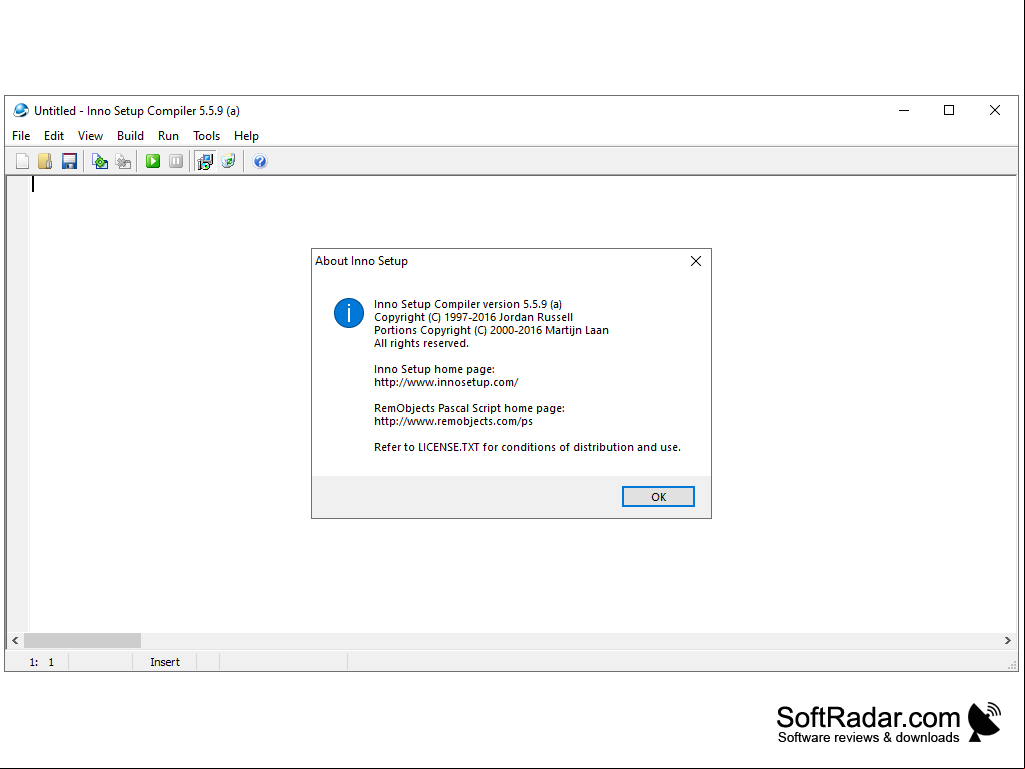Click the Stop Compile toolbar icon

(124, 161)
